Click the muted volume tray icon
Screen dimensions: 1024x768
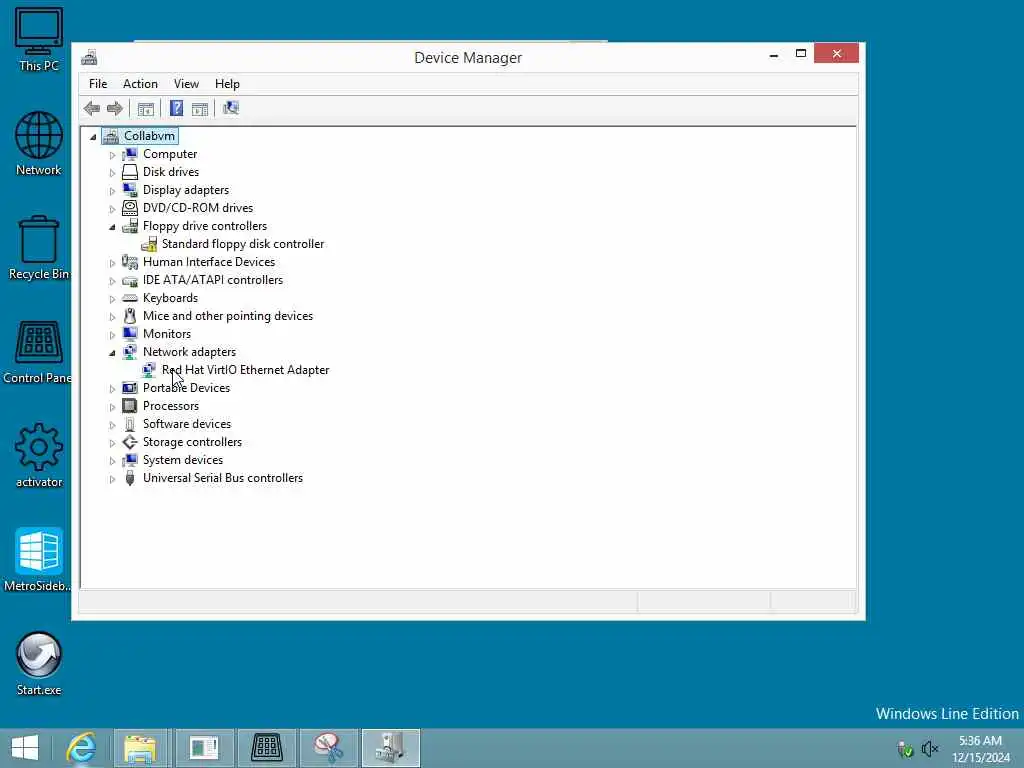[929, 748]
